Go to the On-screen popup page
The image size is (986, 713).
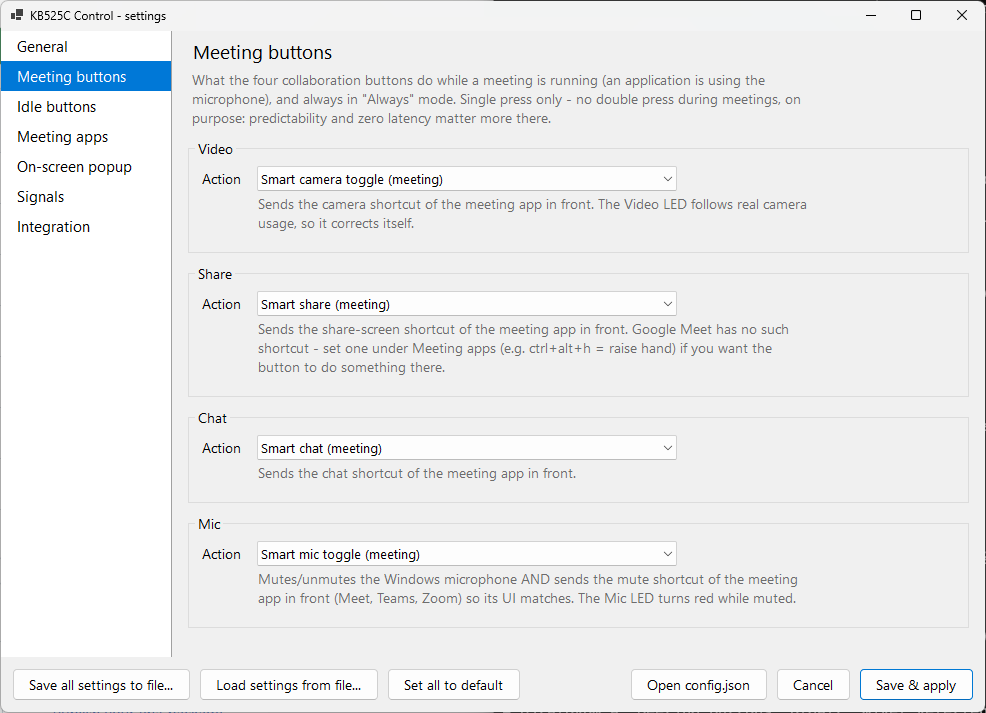[86, 167]
